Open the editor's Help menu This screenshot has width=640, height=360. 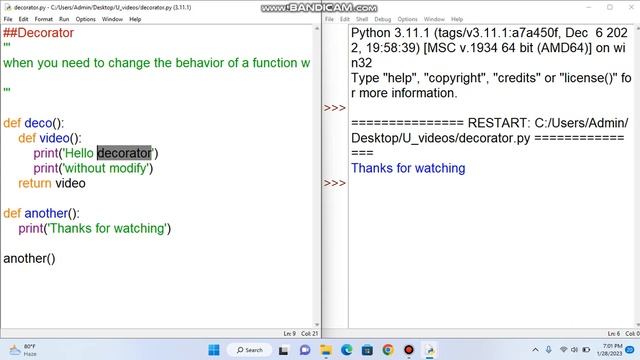pos(135,19)
